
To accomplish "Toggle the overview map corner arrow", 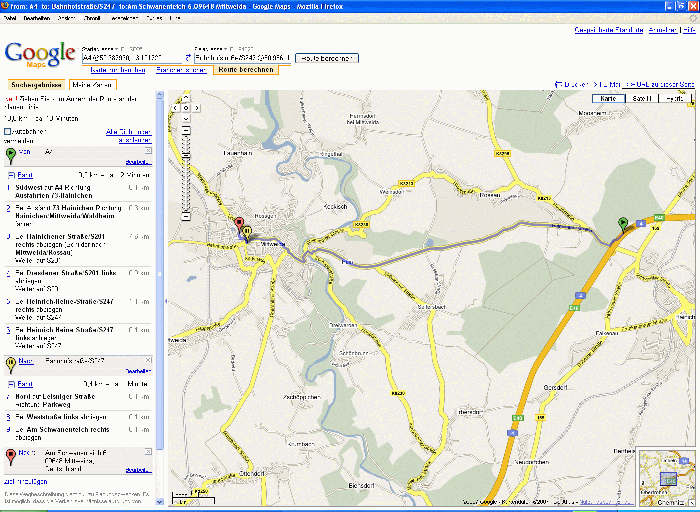I will (x=692, y=503).
